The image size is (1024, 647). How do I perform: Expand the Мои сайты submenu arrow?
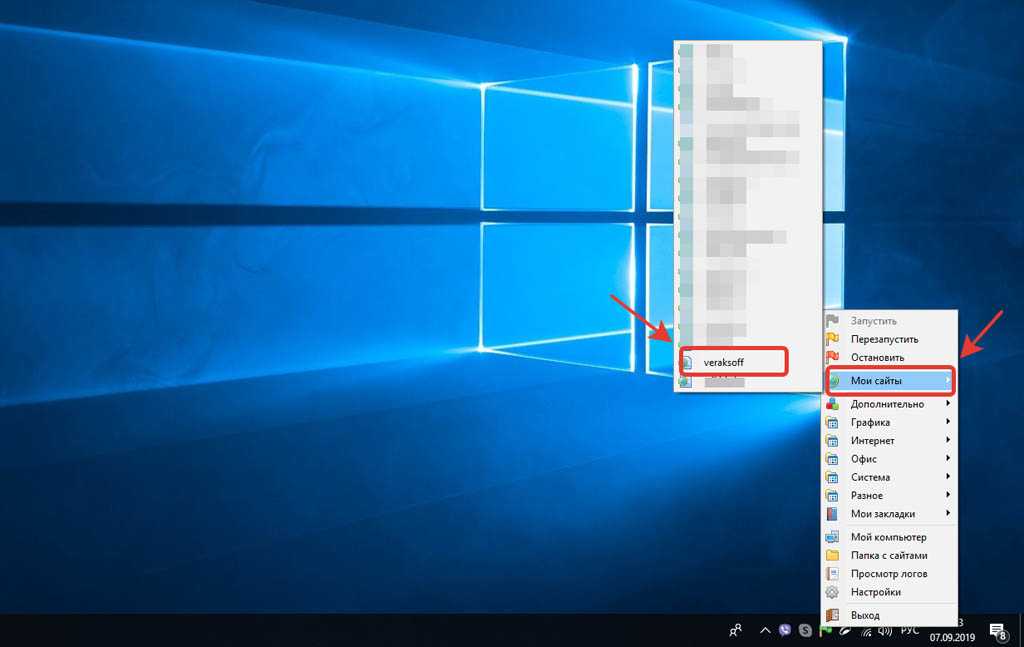948,380
